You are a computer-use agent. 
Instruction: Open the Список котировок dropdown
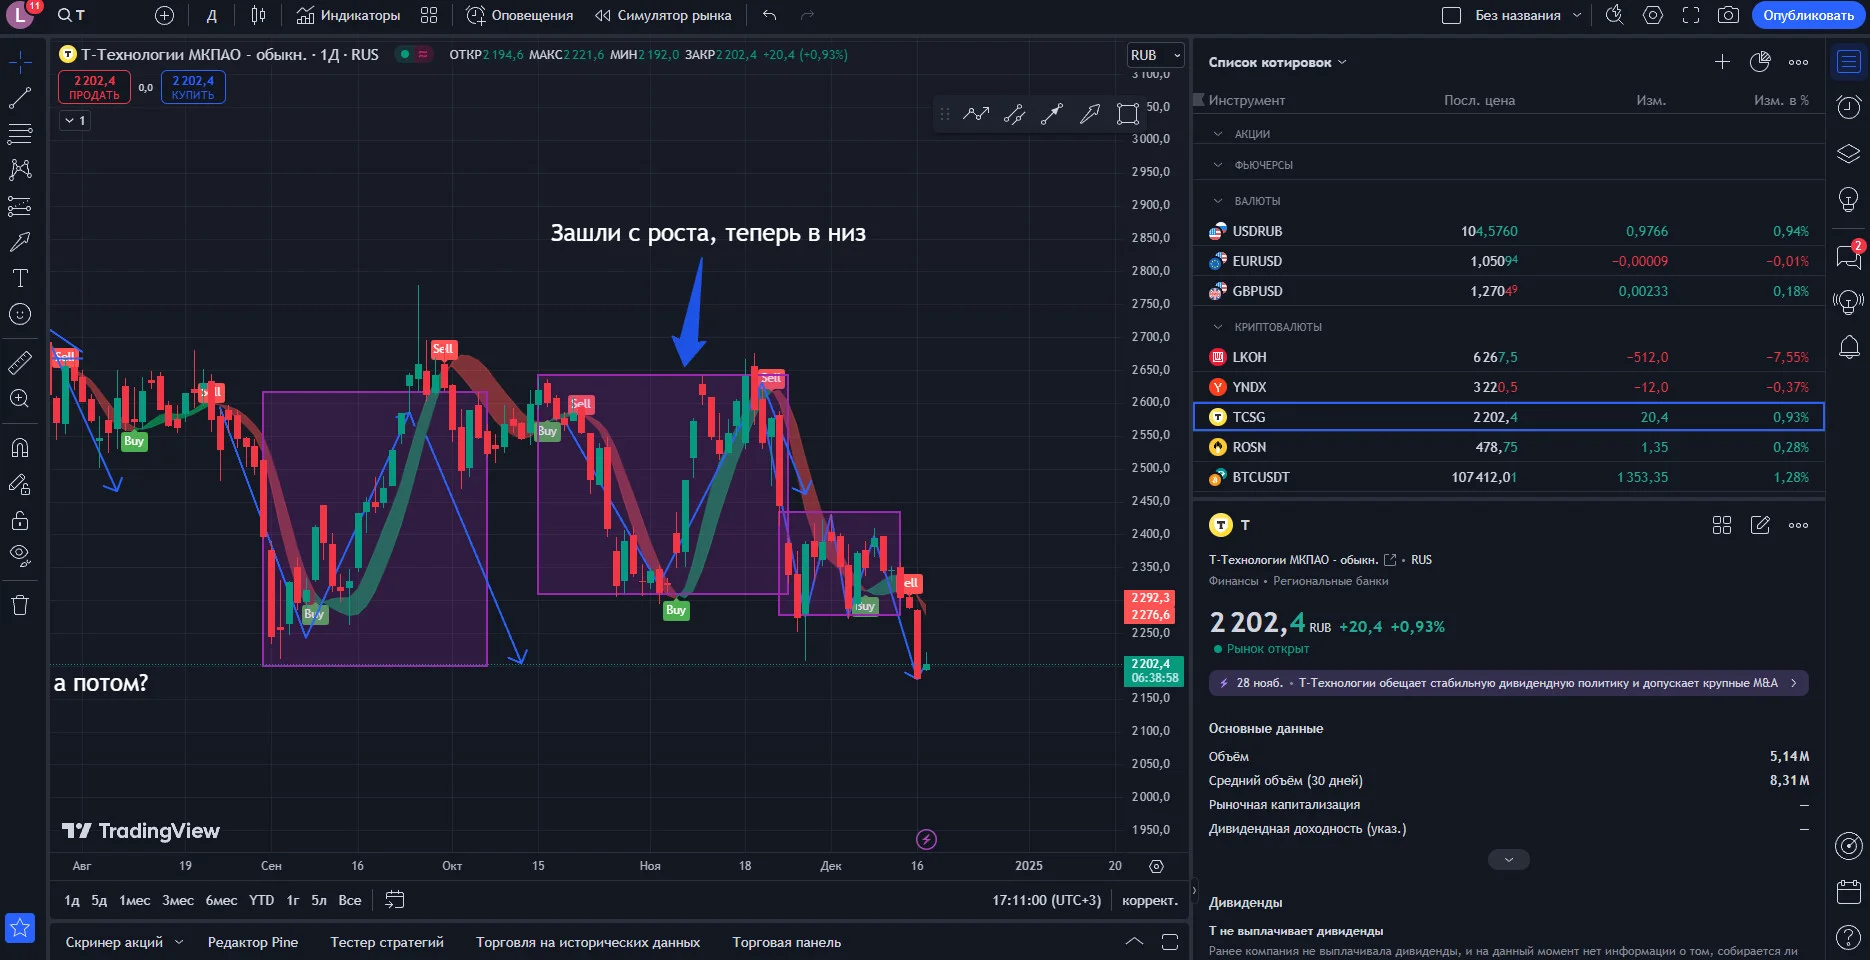[1277, 62]
